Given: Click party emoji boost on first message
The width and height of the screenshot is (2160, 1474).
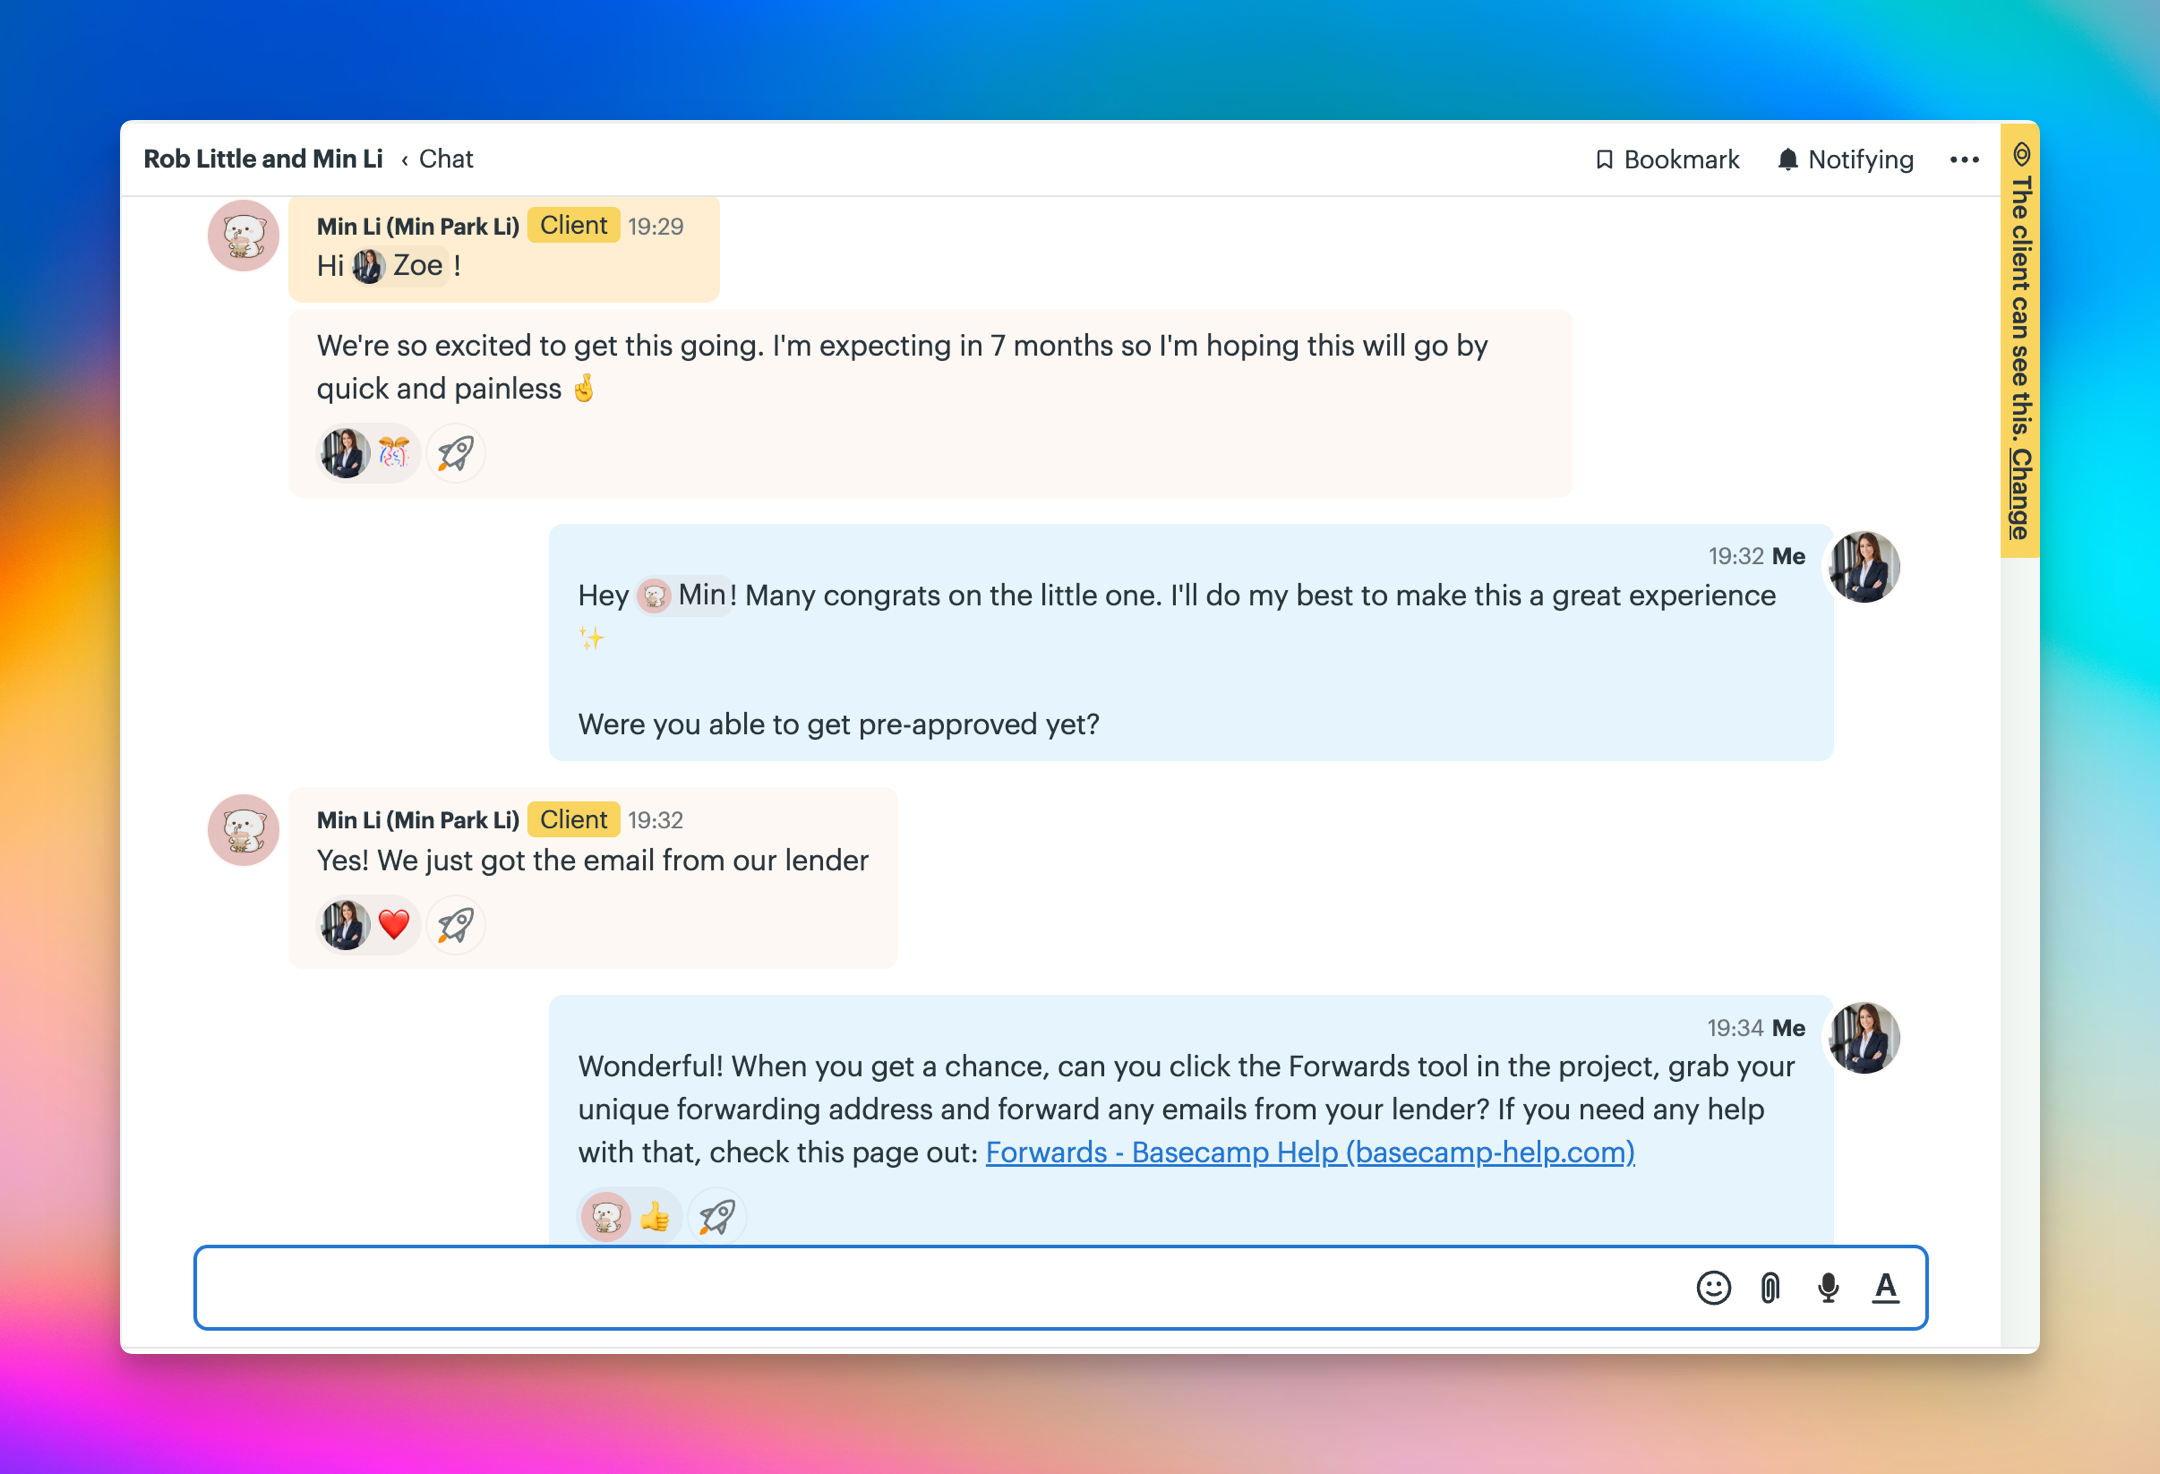Looking at the screenshot, I should pyautogui.click(x=394, y=453).
